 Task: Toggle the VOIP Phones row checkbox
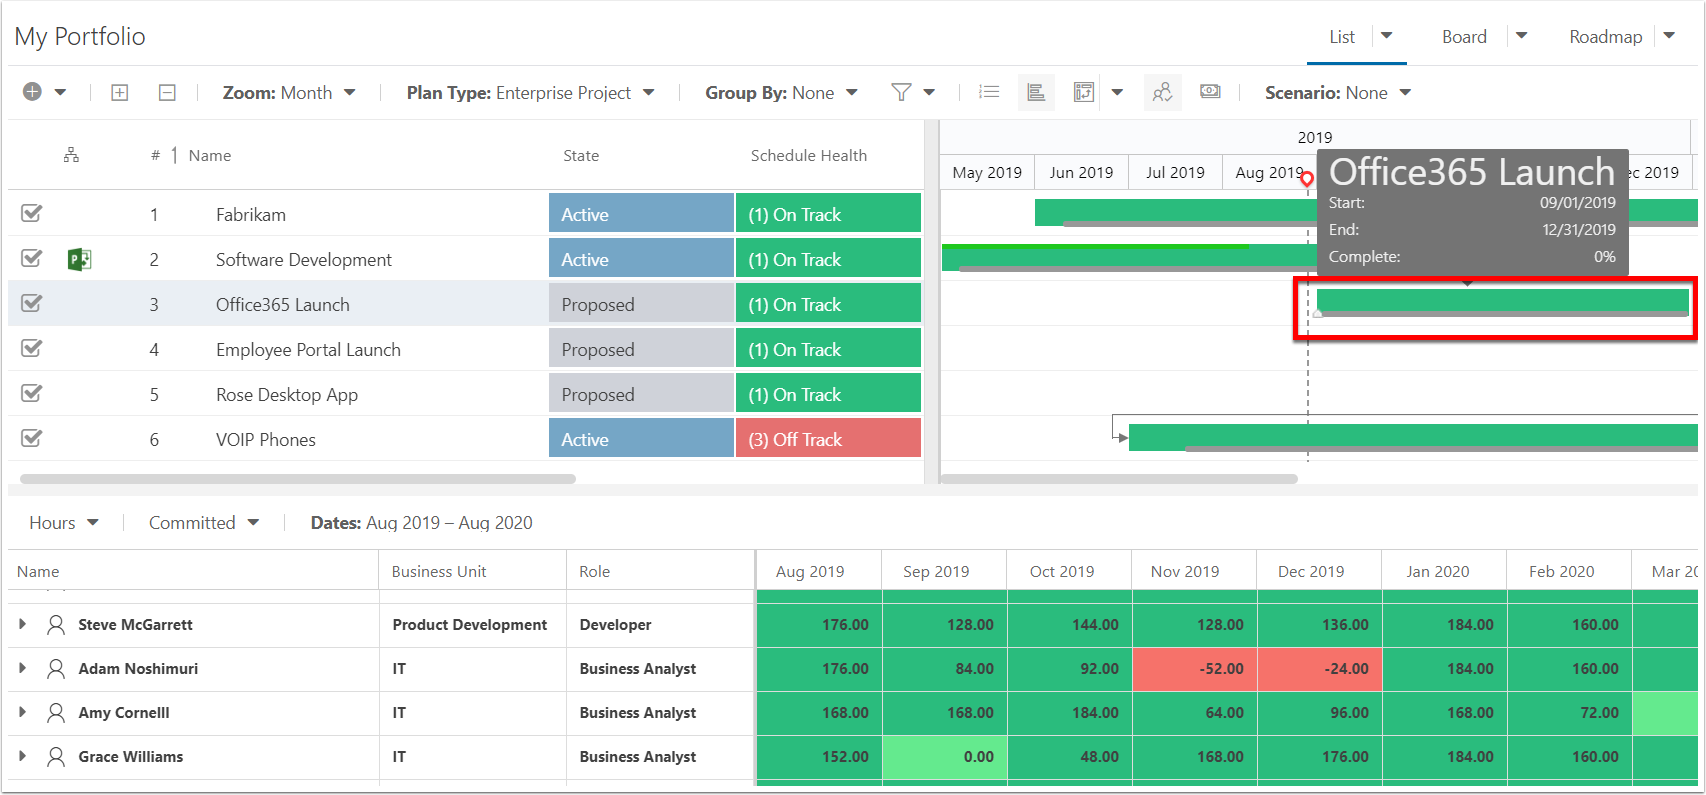(x=32, y=438)
